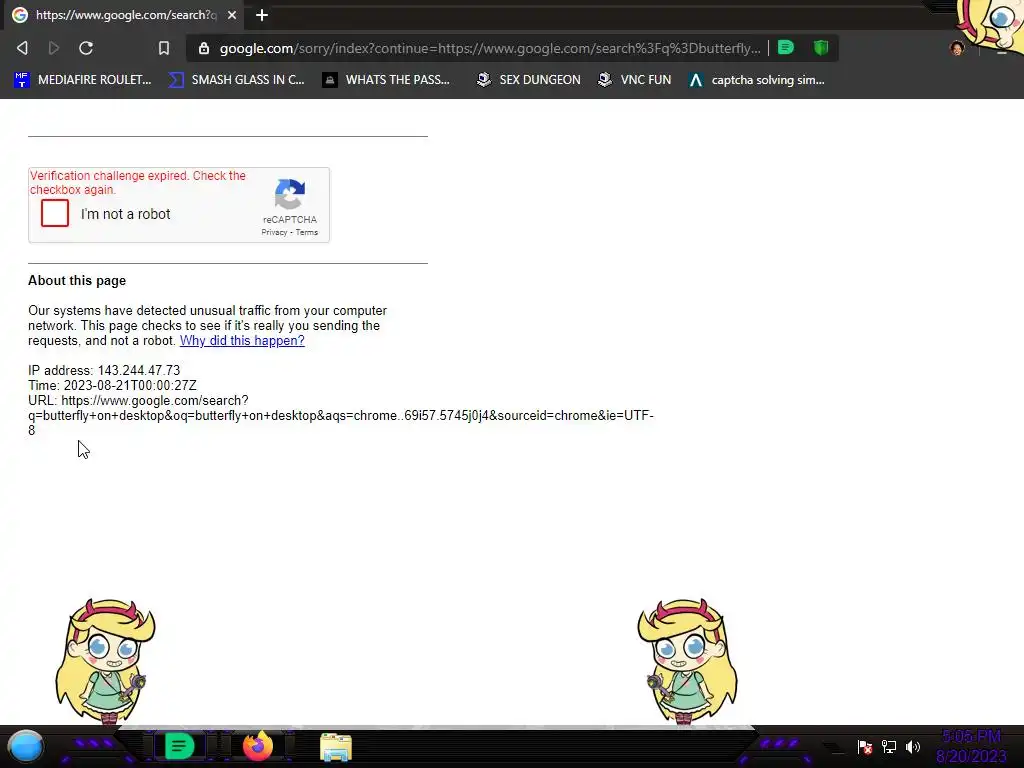
Task: Click the IP address 143.244.47.73 text
Action: click(x=104, y=370)
